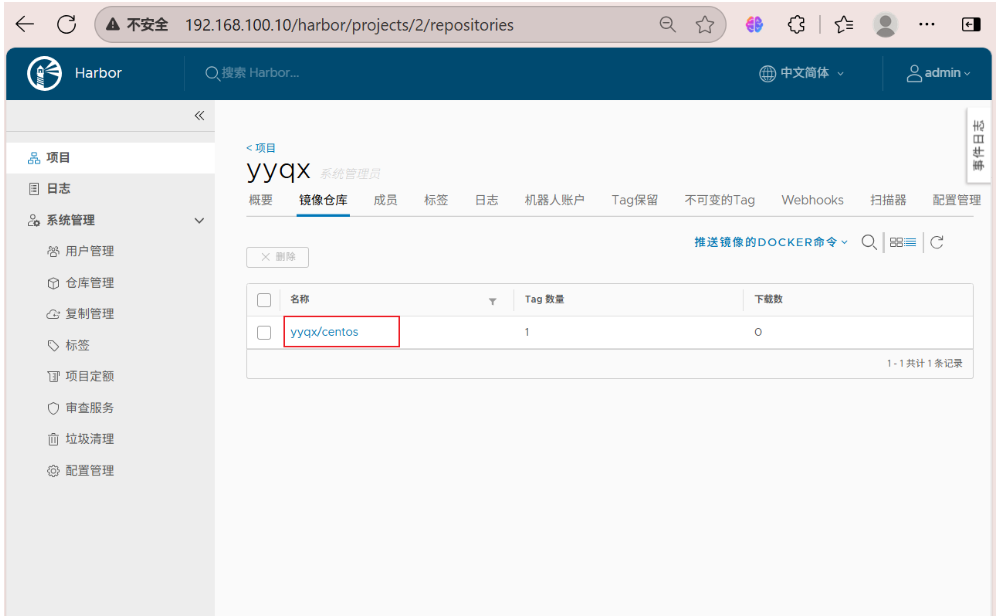Image resolution: width=1000 pixels, height=616 pixels.
Task: Bookmark the page with the star icon
Action: (705, 25)
